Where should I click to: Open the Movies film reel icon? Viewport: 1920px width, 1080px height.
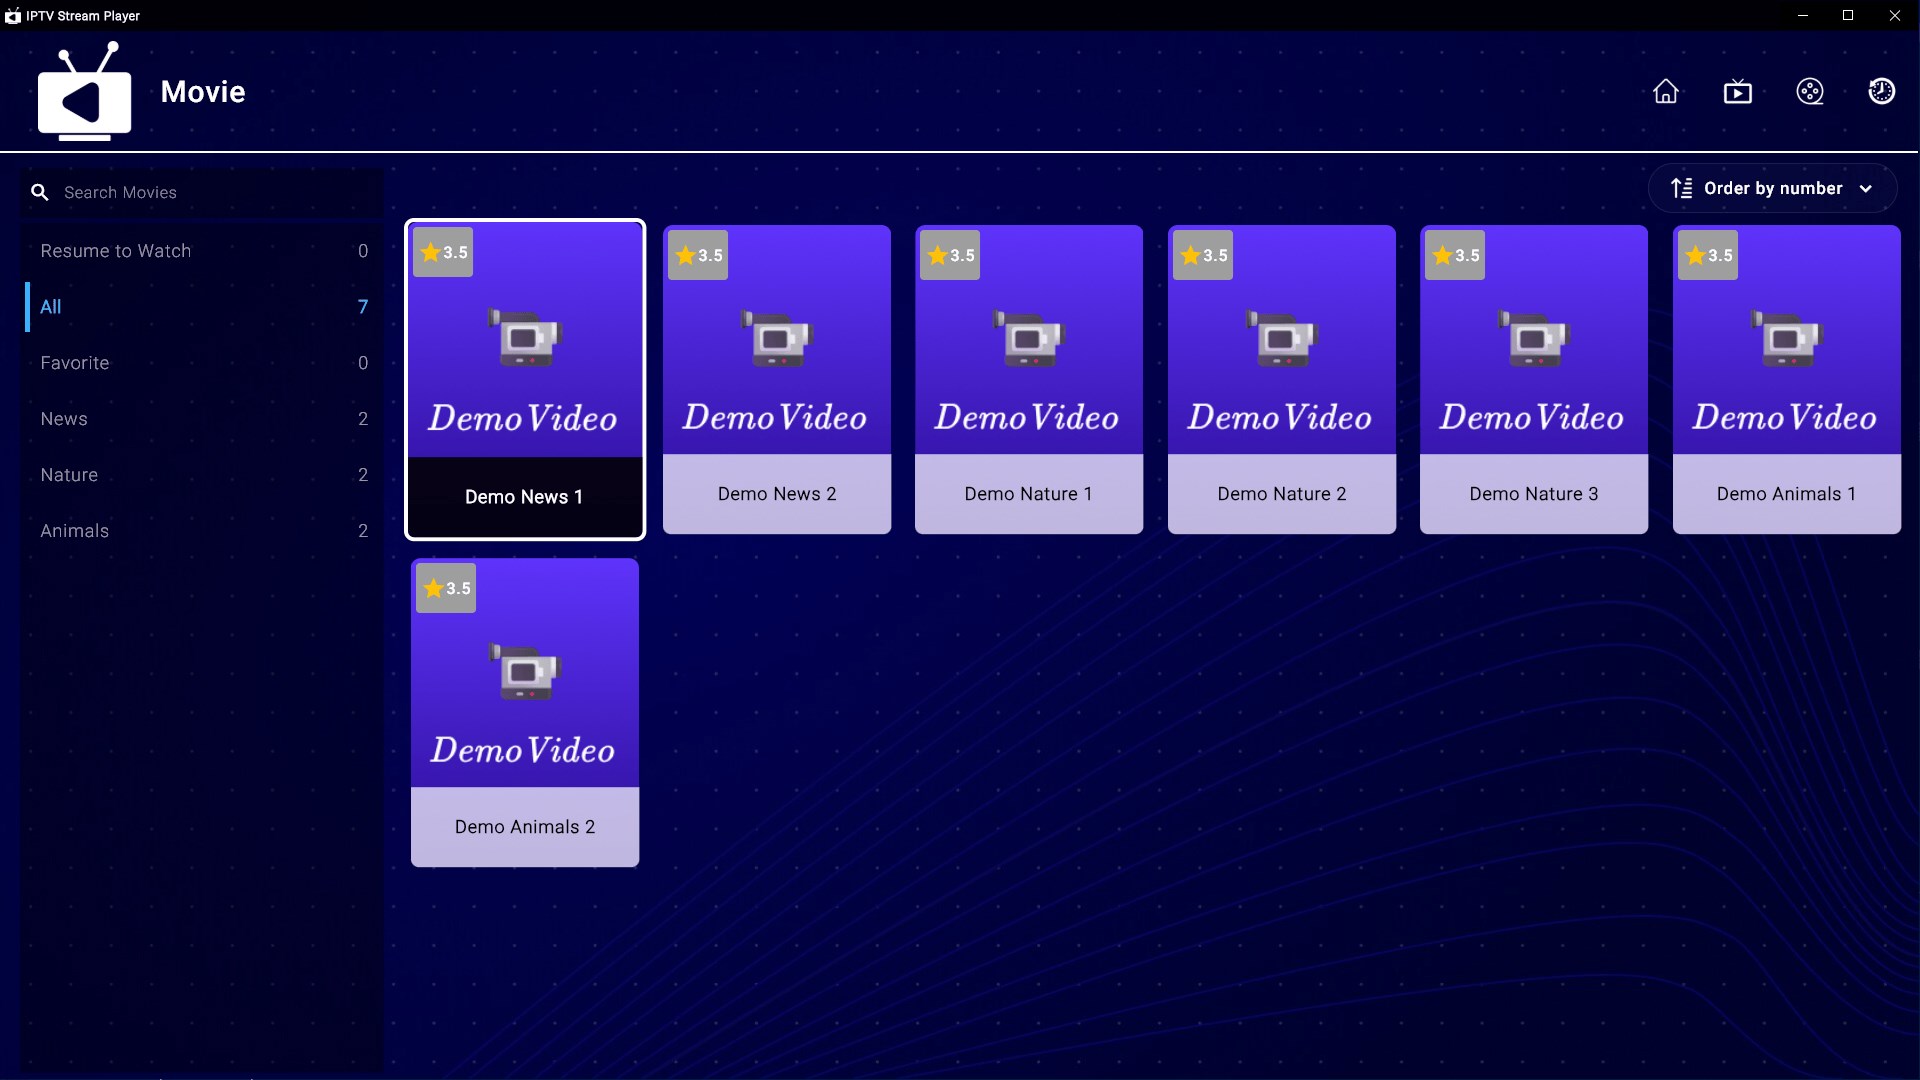pos(1810,92)
